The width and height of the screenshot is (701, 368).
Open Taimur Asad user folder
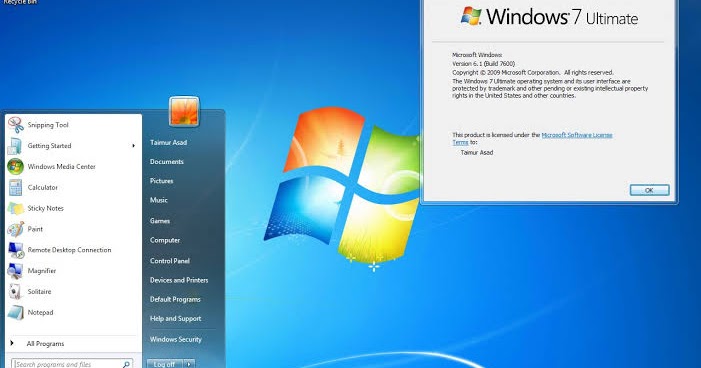click(x=169, y=142)
